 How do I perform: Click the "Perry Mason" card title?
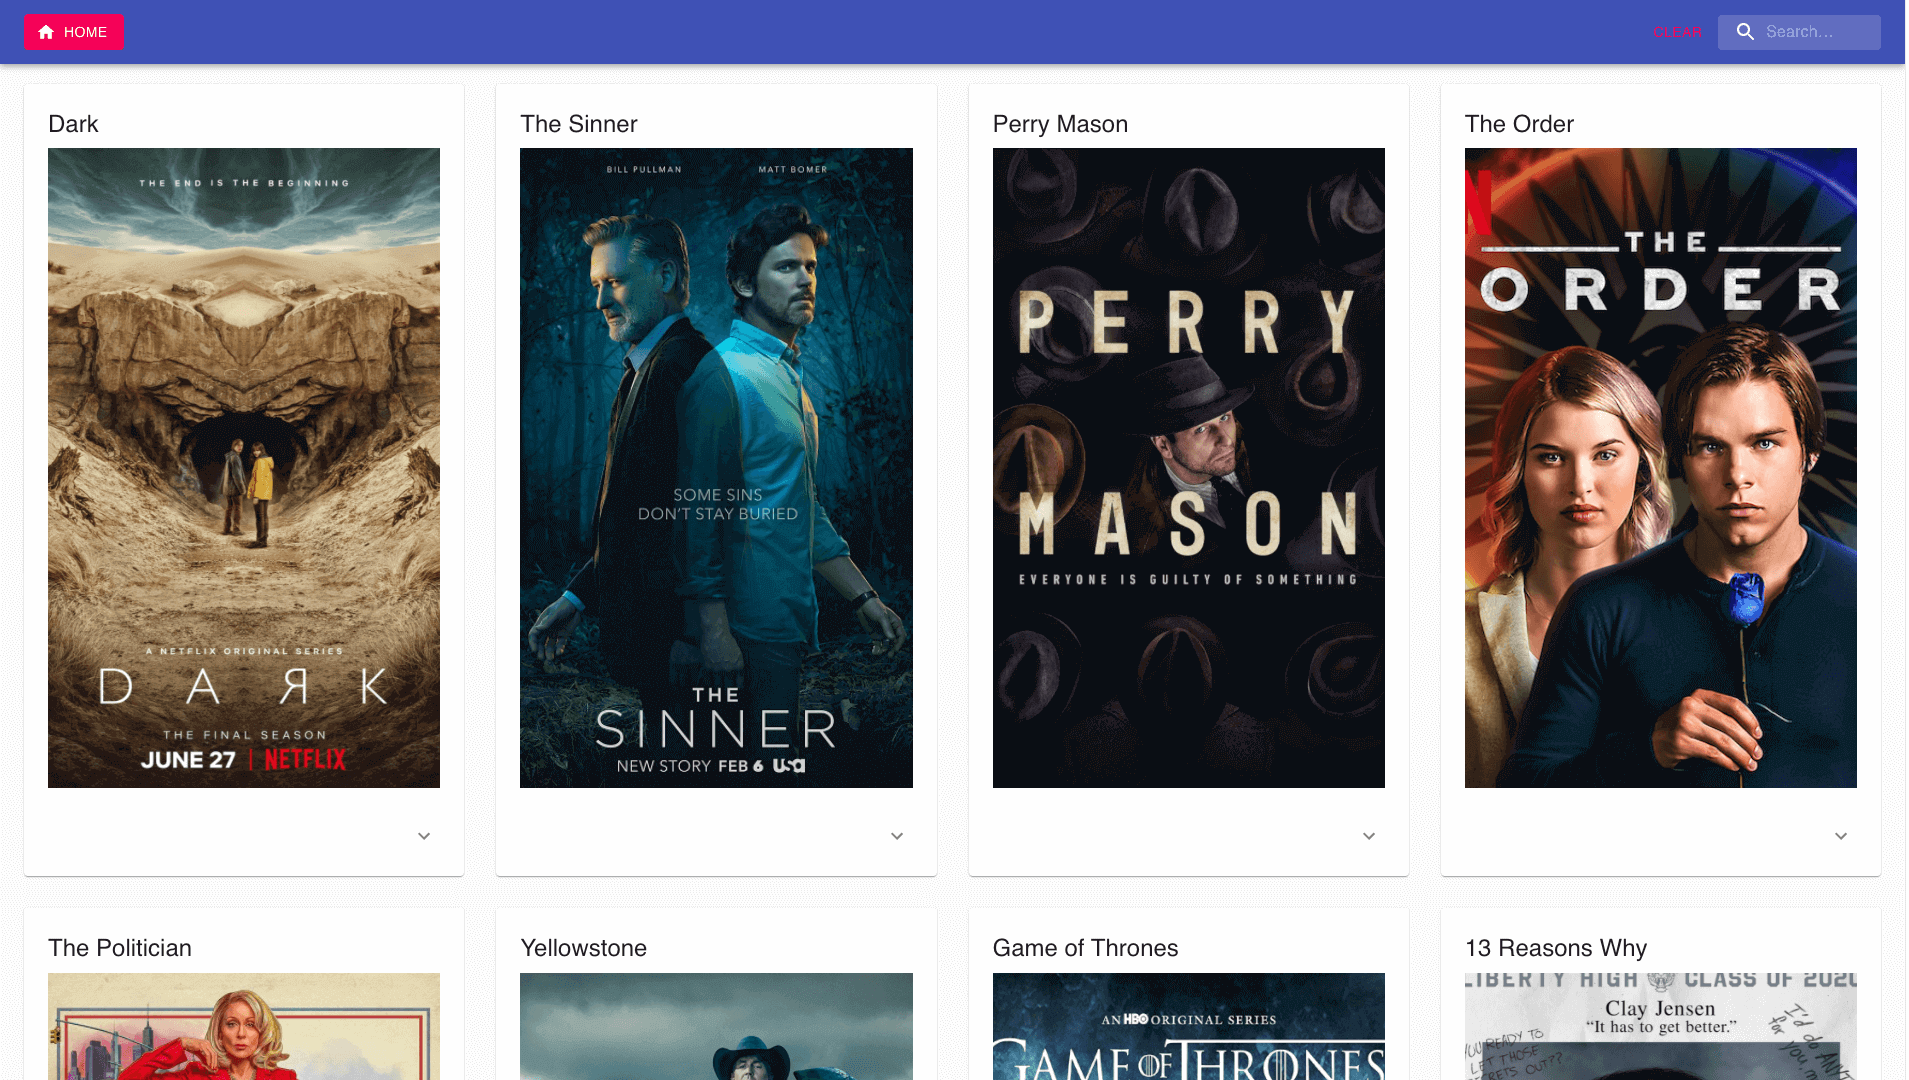pyautogui.click(x=1060, y=124)
